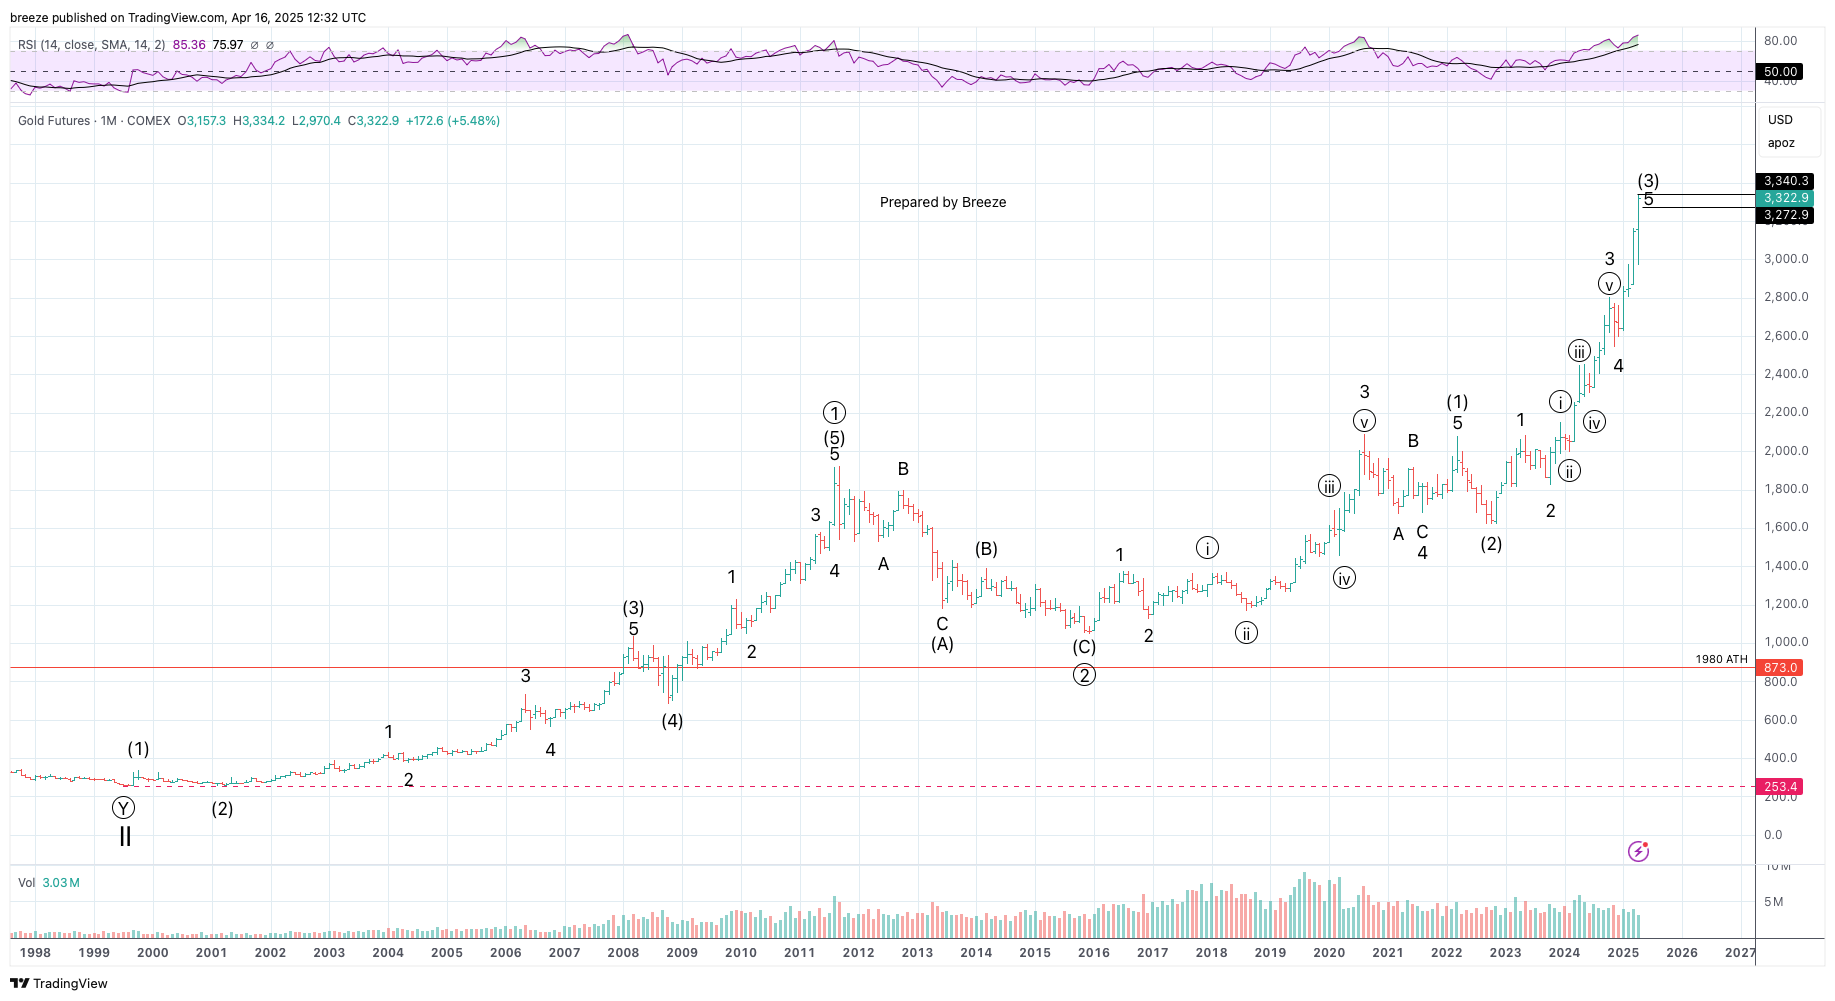Click the TradingView logo at bottom left
1835x1001 pixels.
[59, 983]
